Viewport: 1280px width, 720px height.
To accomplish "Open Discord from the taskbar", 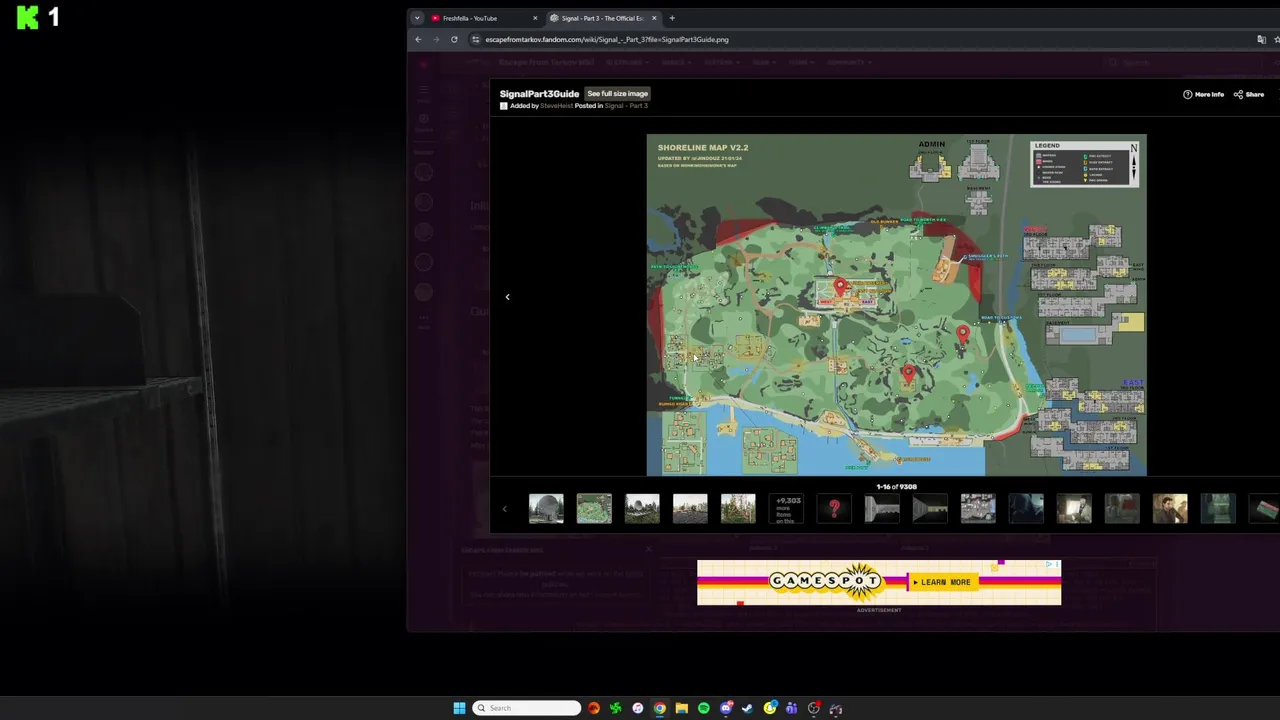I will coord(726,708).
